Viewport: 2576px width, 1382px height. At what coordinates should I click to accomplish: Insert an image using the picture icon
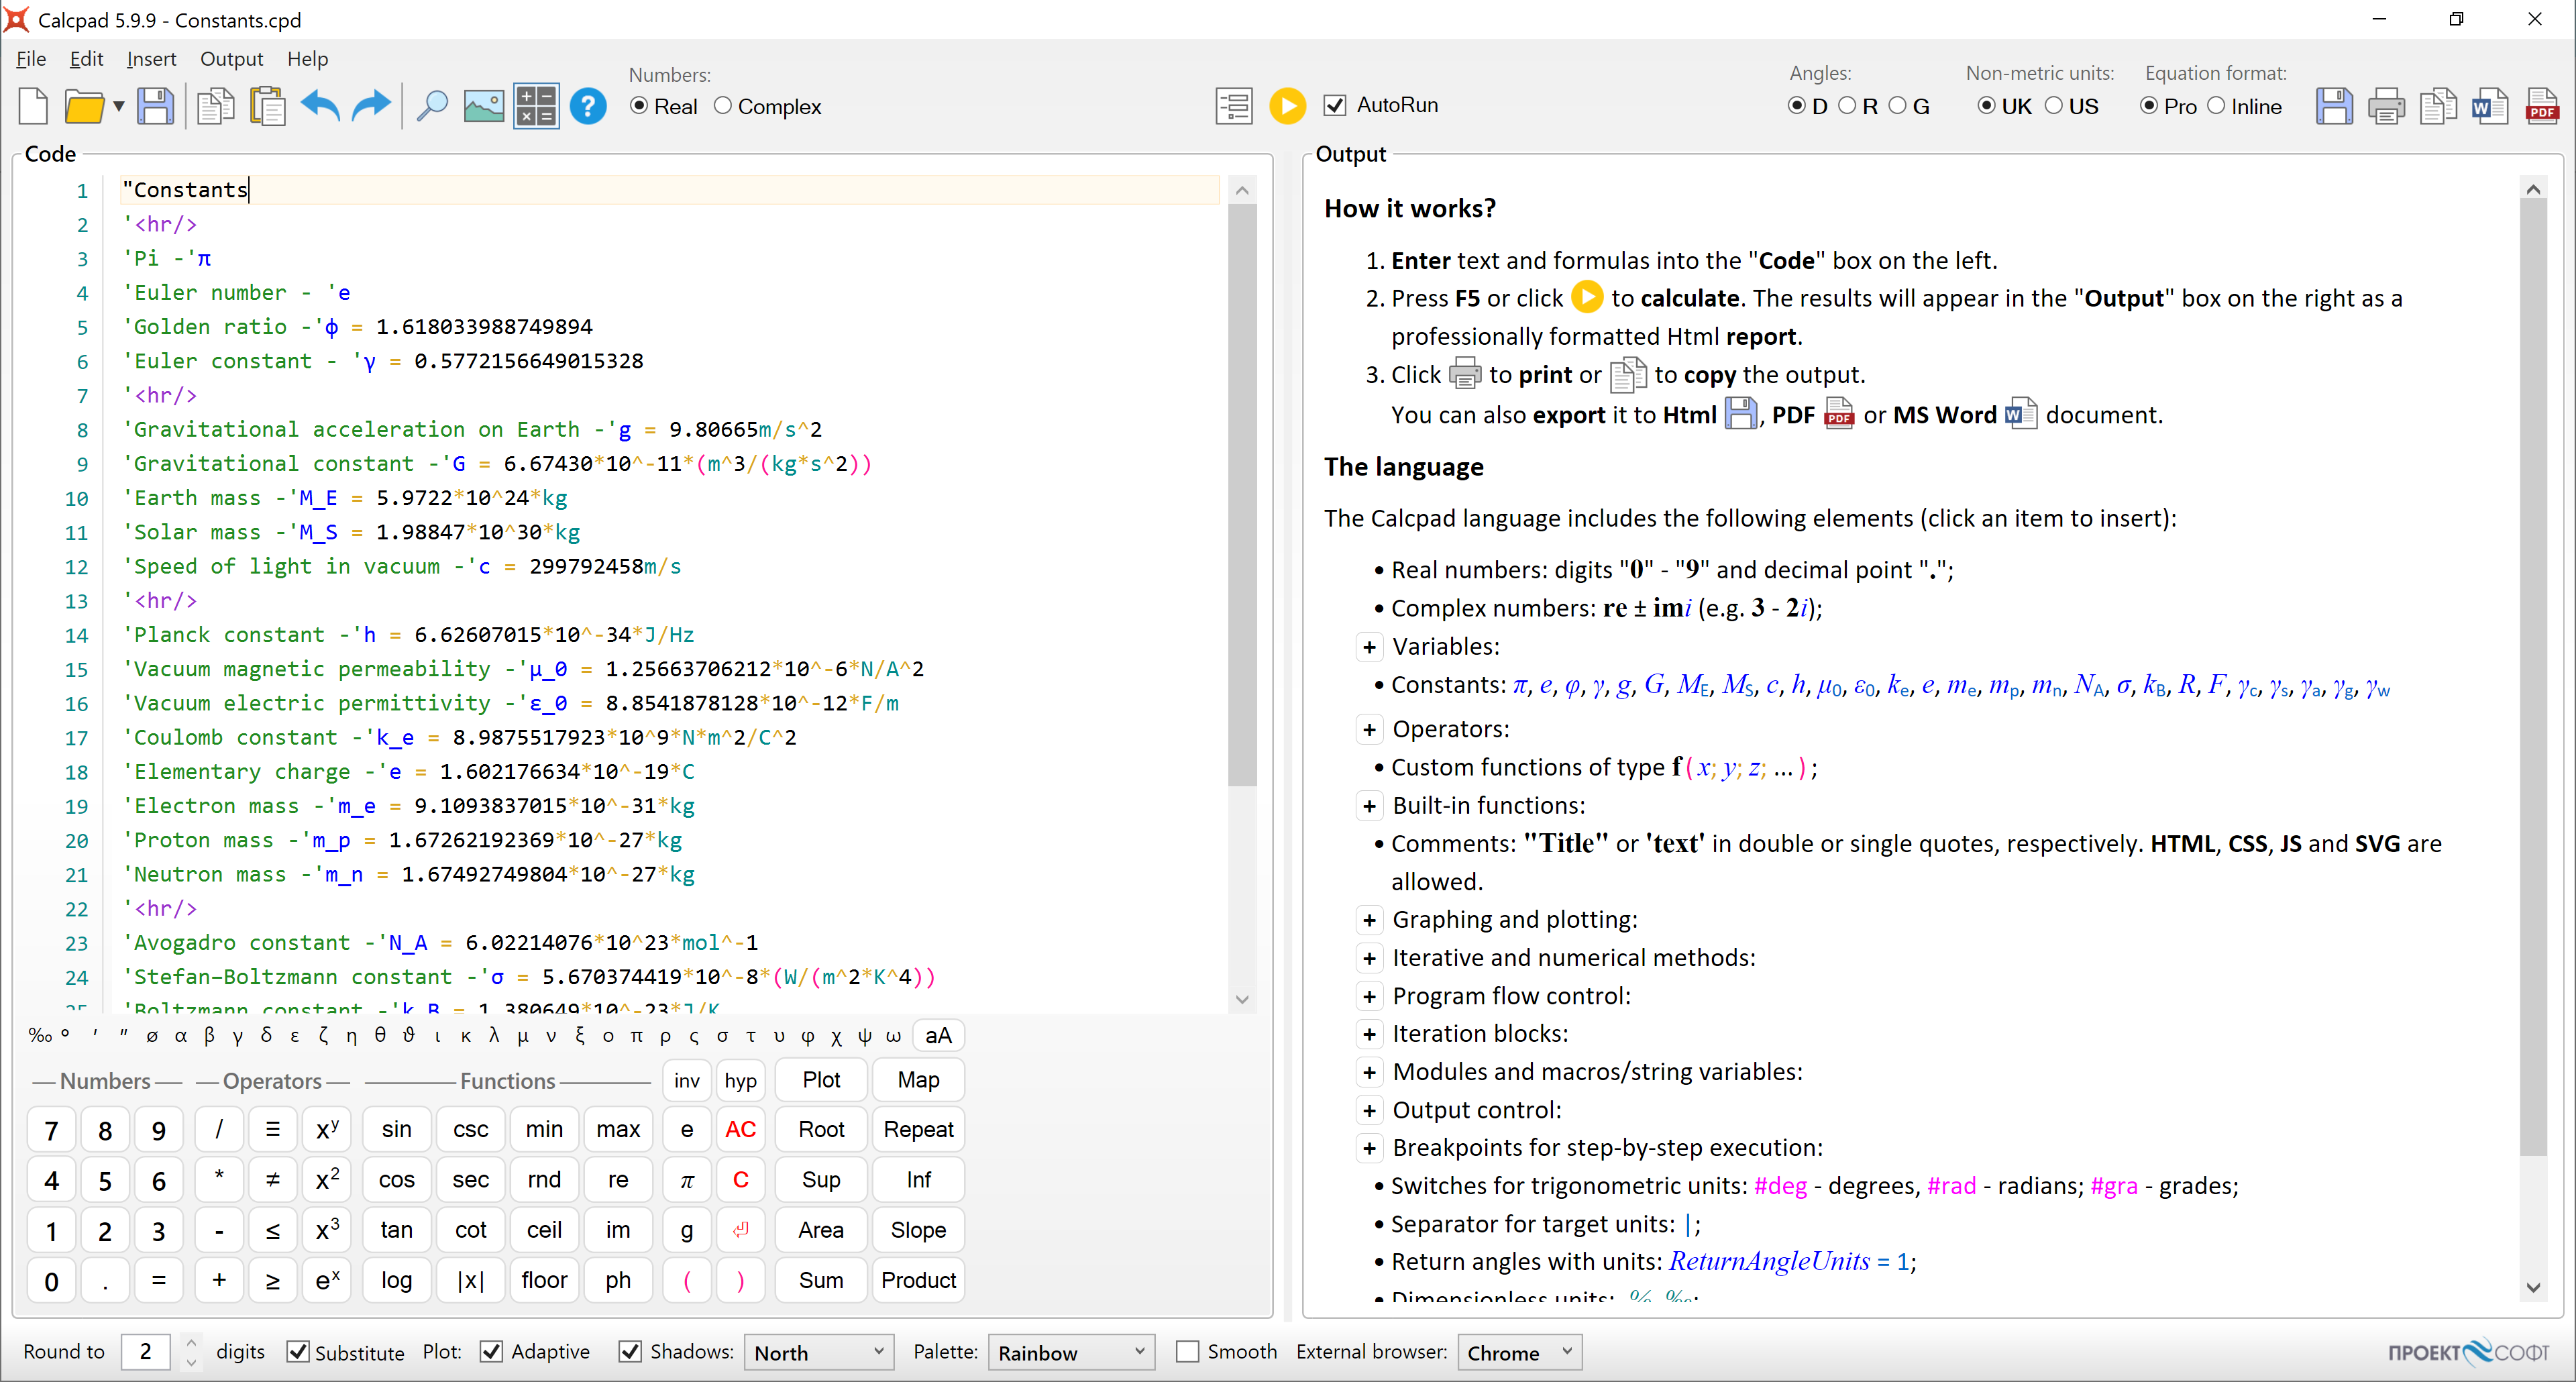[x=483, y=105]
